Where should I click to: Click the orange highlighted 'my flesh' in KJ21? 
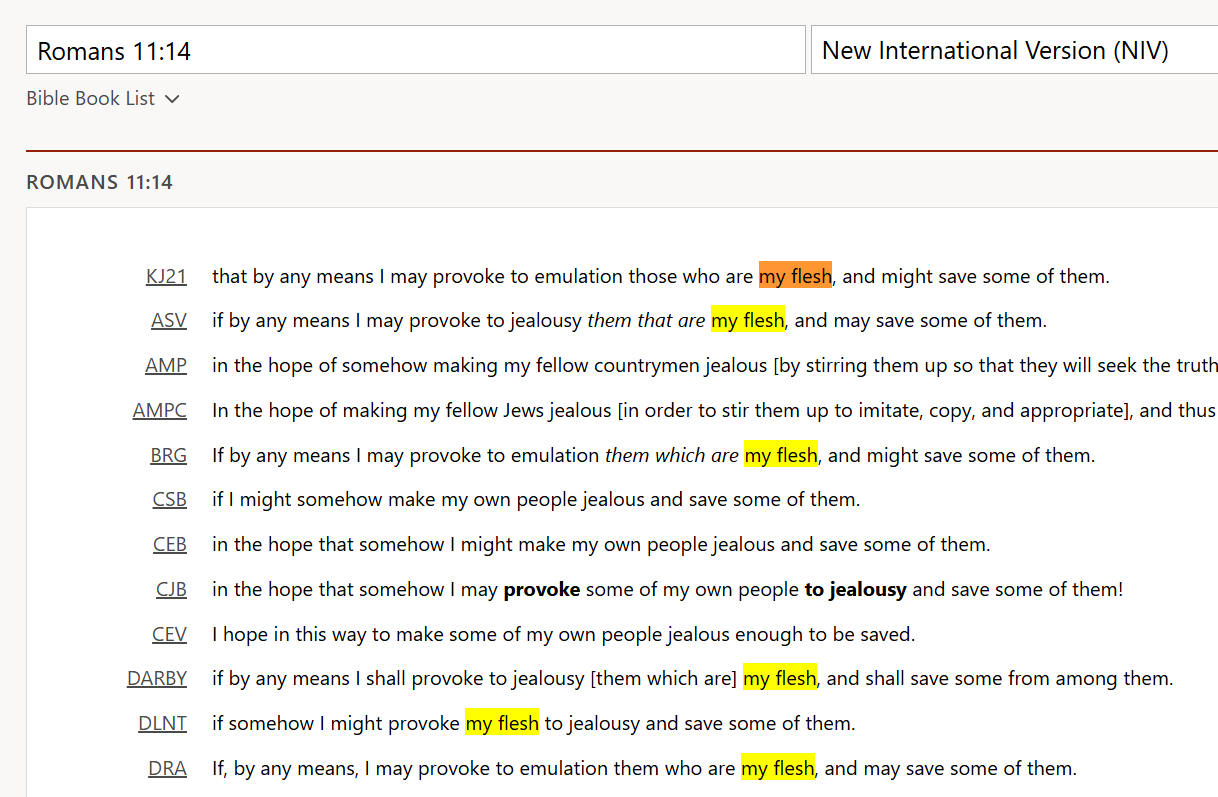point(795,276)
